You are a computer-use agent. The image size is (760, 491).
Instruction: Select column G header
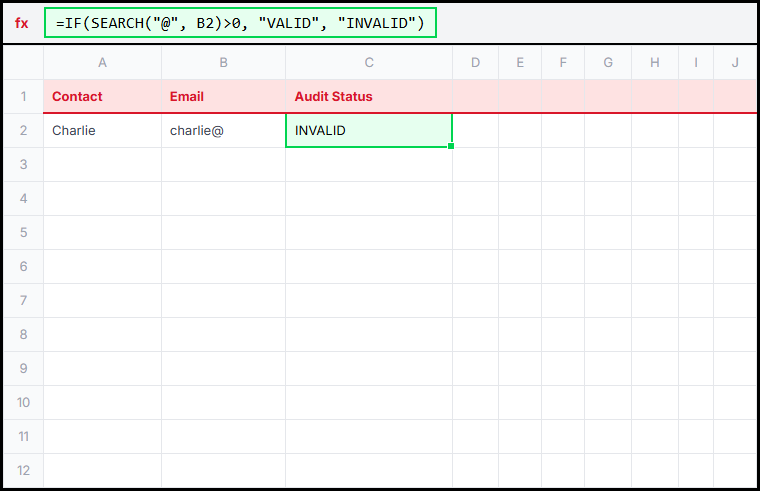coord(608,63)
